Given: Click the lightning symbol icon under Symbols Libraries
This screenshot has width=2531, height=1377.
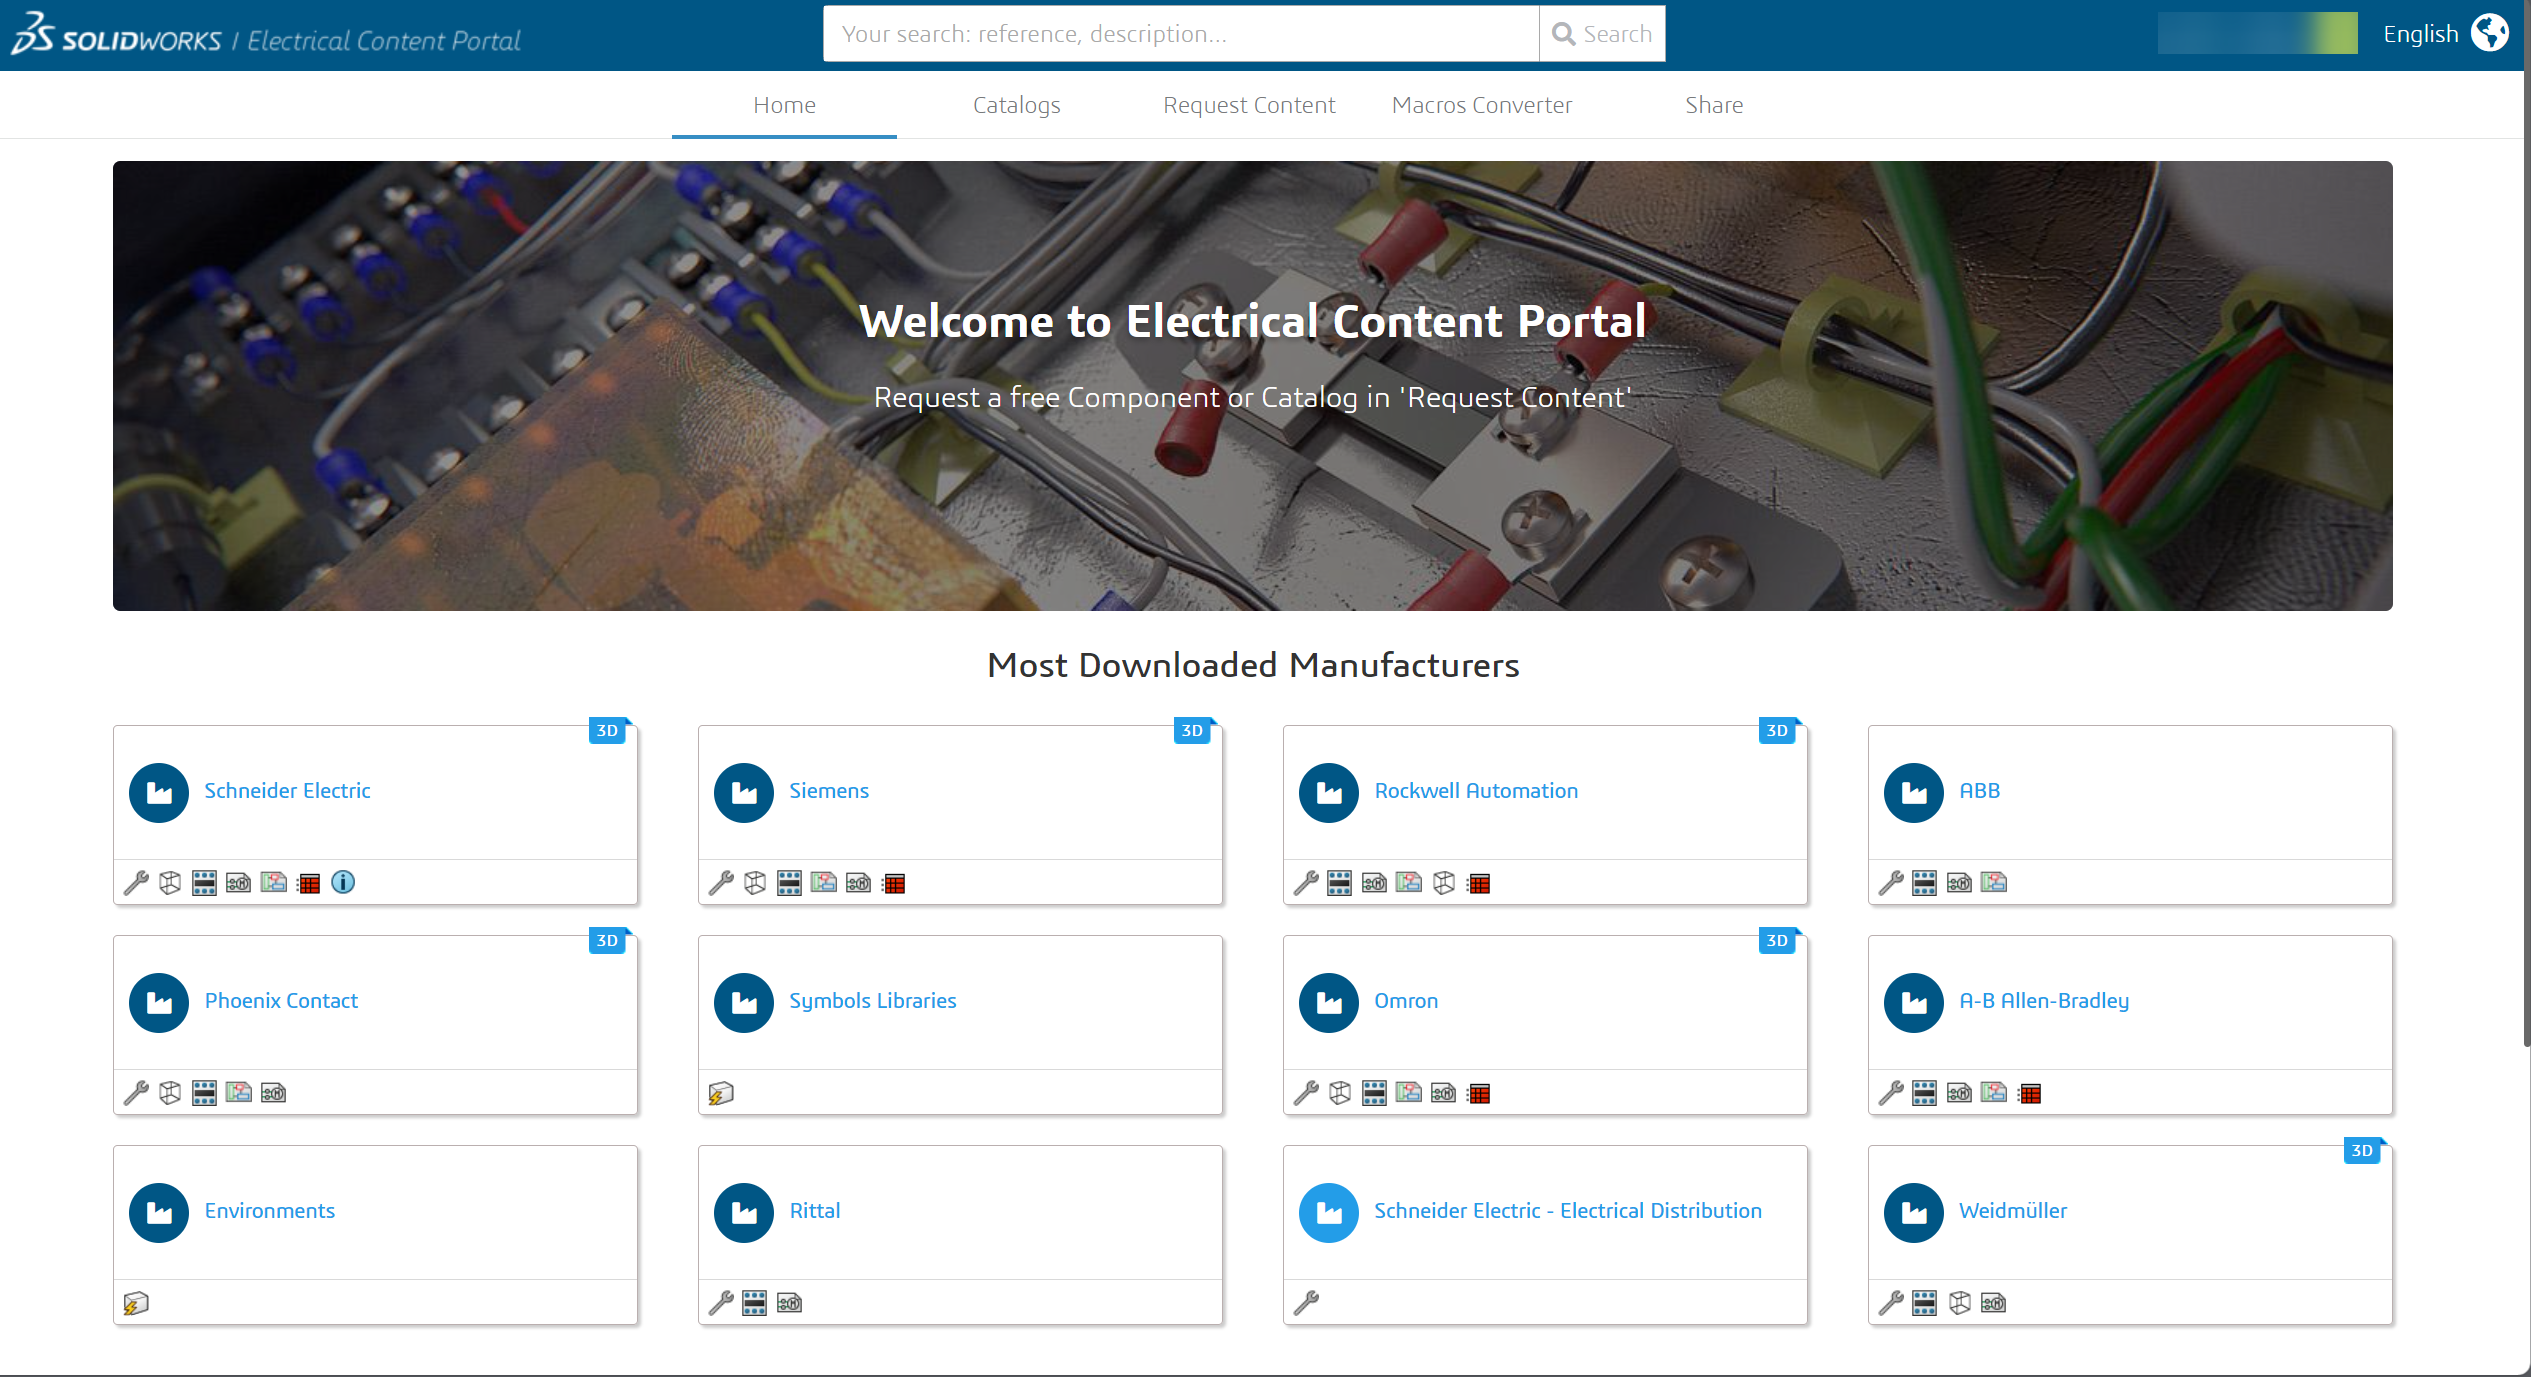Looking at the screenshot, I should [x=721, y=1093].
